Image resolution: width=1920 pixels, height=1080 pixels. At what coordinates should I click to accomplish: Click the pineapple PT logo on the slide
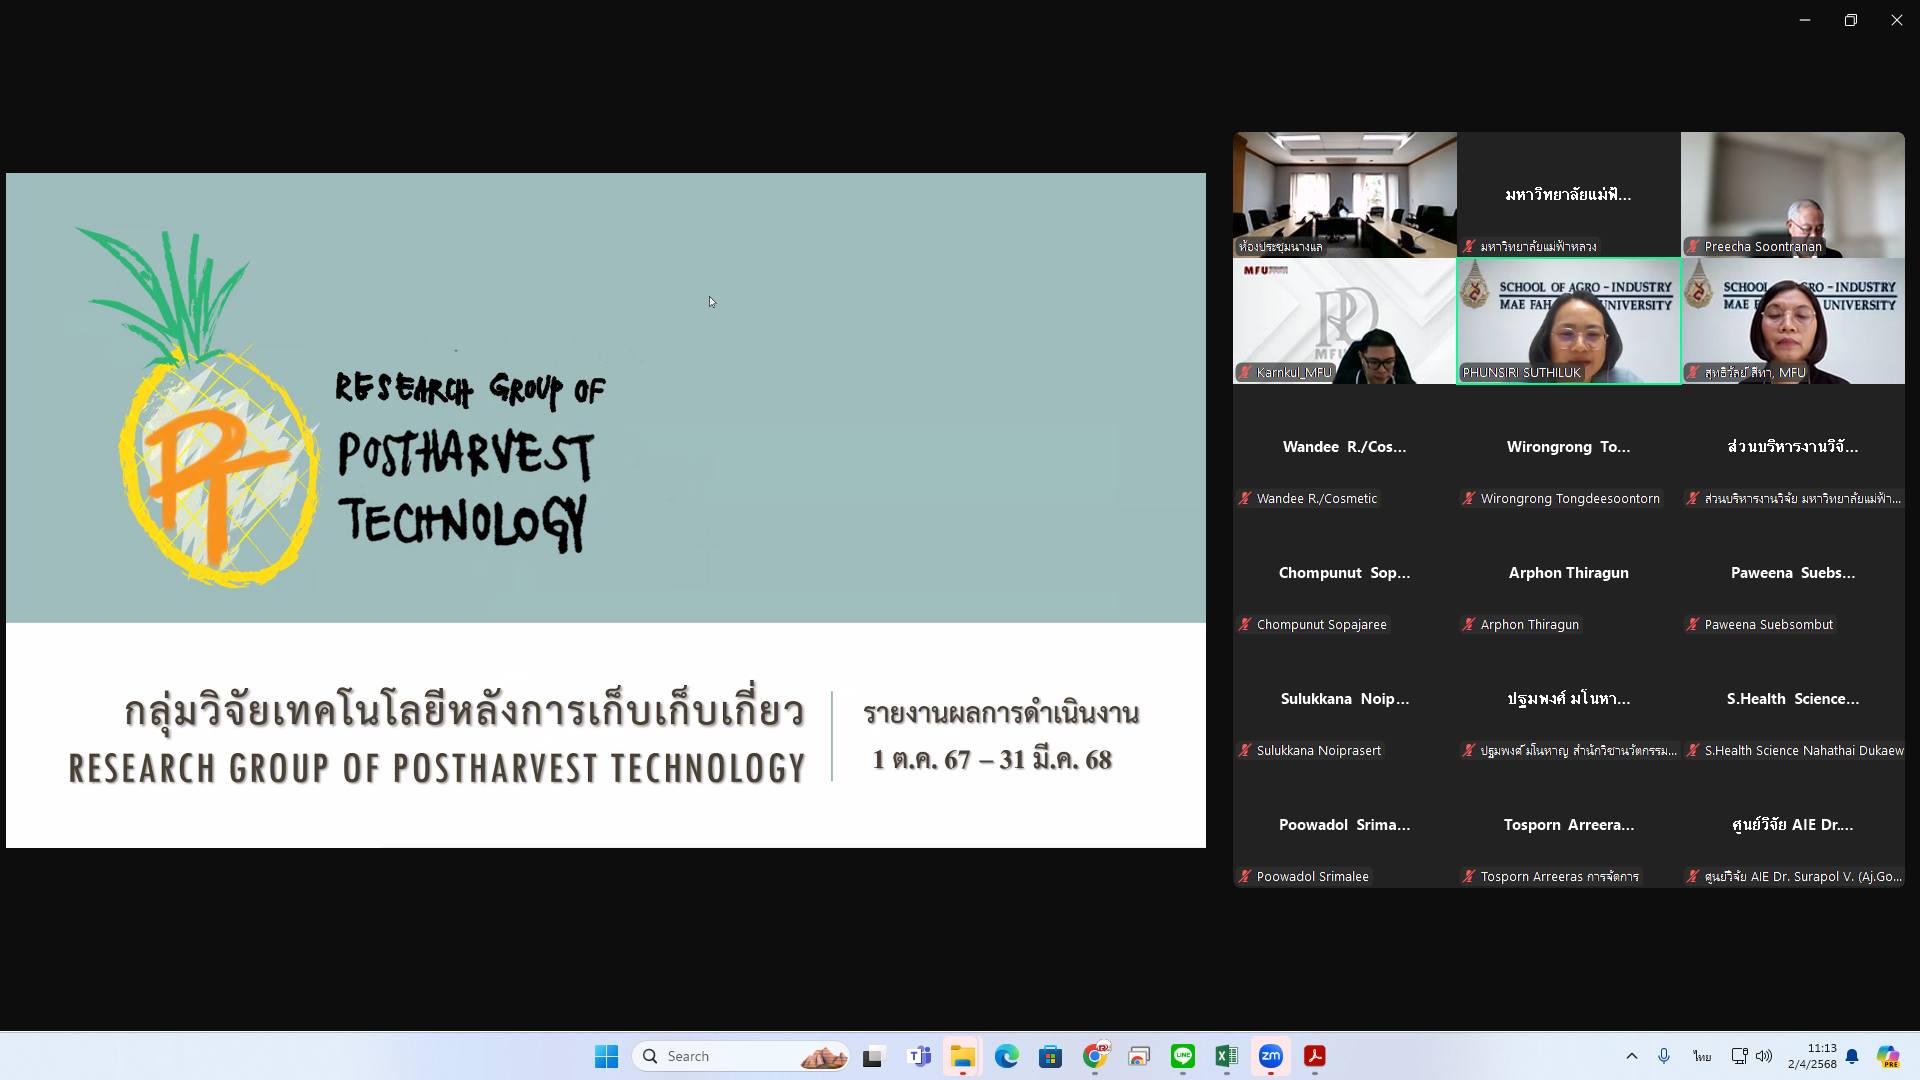(x=197, y=406)
